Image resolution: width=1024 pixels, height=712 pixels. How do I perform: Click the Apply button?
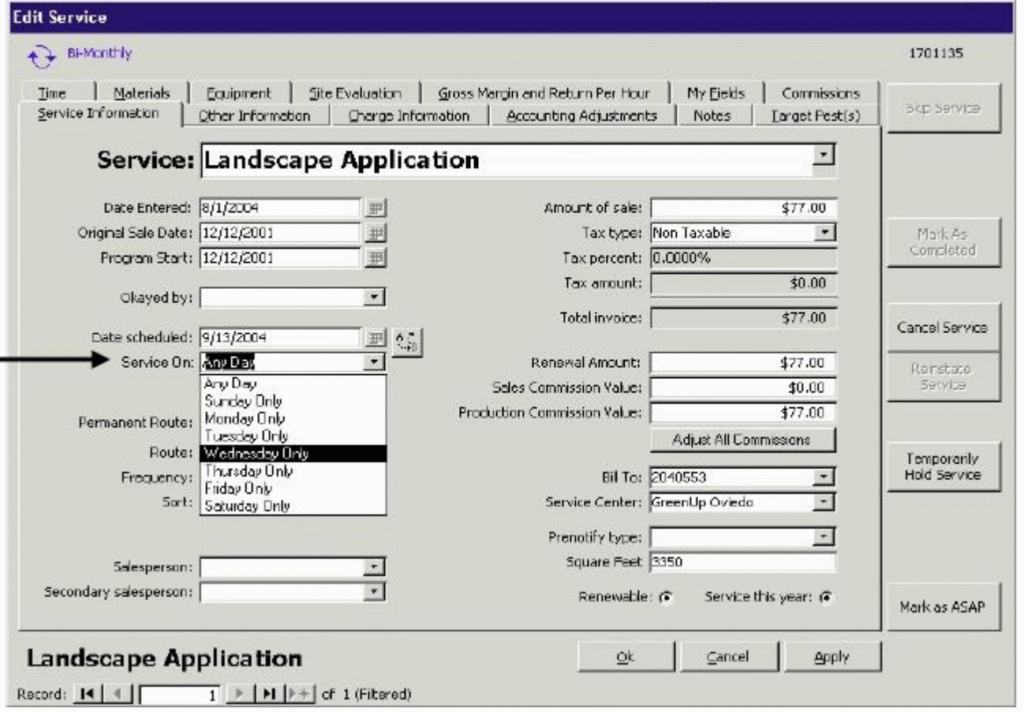pyautogui.click(x=832, y=657)
